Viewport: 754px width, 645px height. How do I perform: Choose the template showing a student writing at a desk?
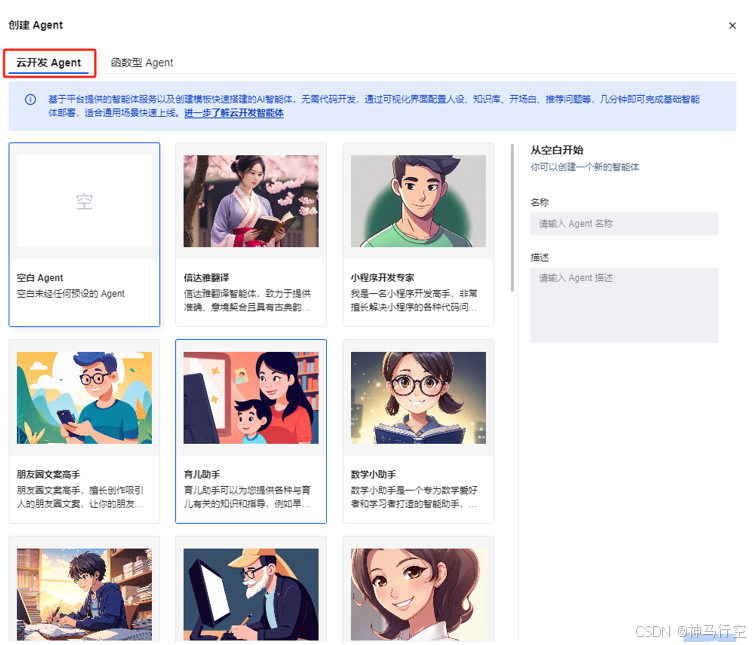point(84,594)
